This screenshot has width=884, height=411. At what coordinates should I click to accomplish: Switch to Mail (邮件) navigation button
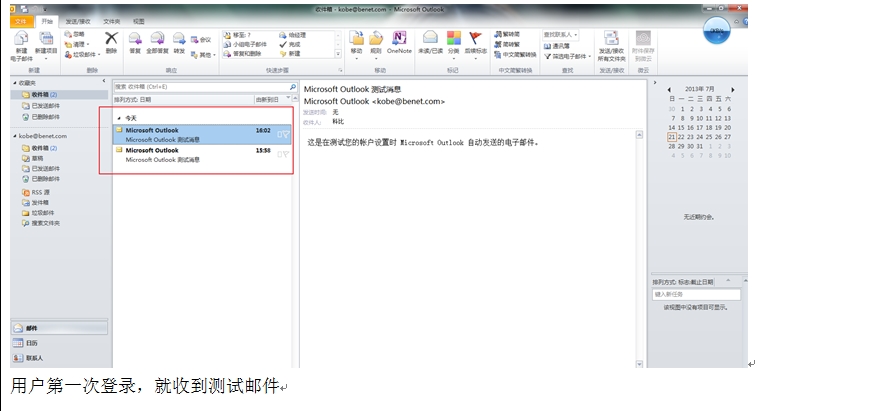pos(59,328)
